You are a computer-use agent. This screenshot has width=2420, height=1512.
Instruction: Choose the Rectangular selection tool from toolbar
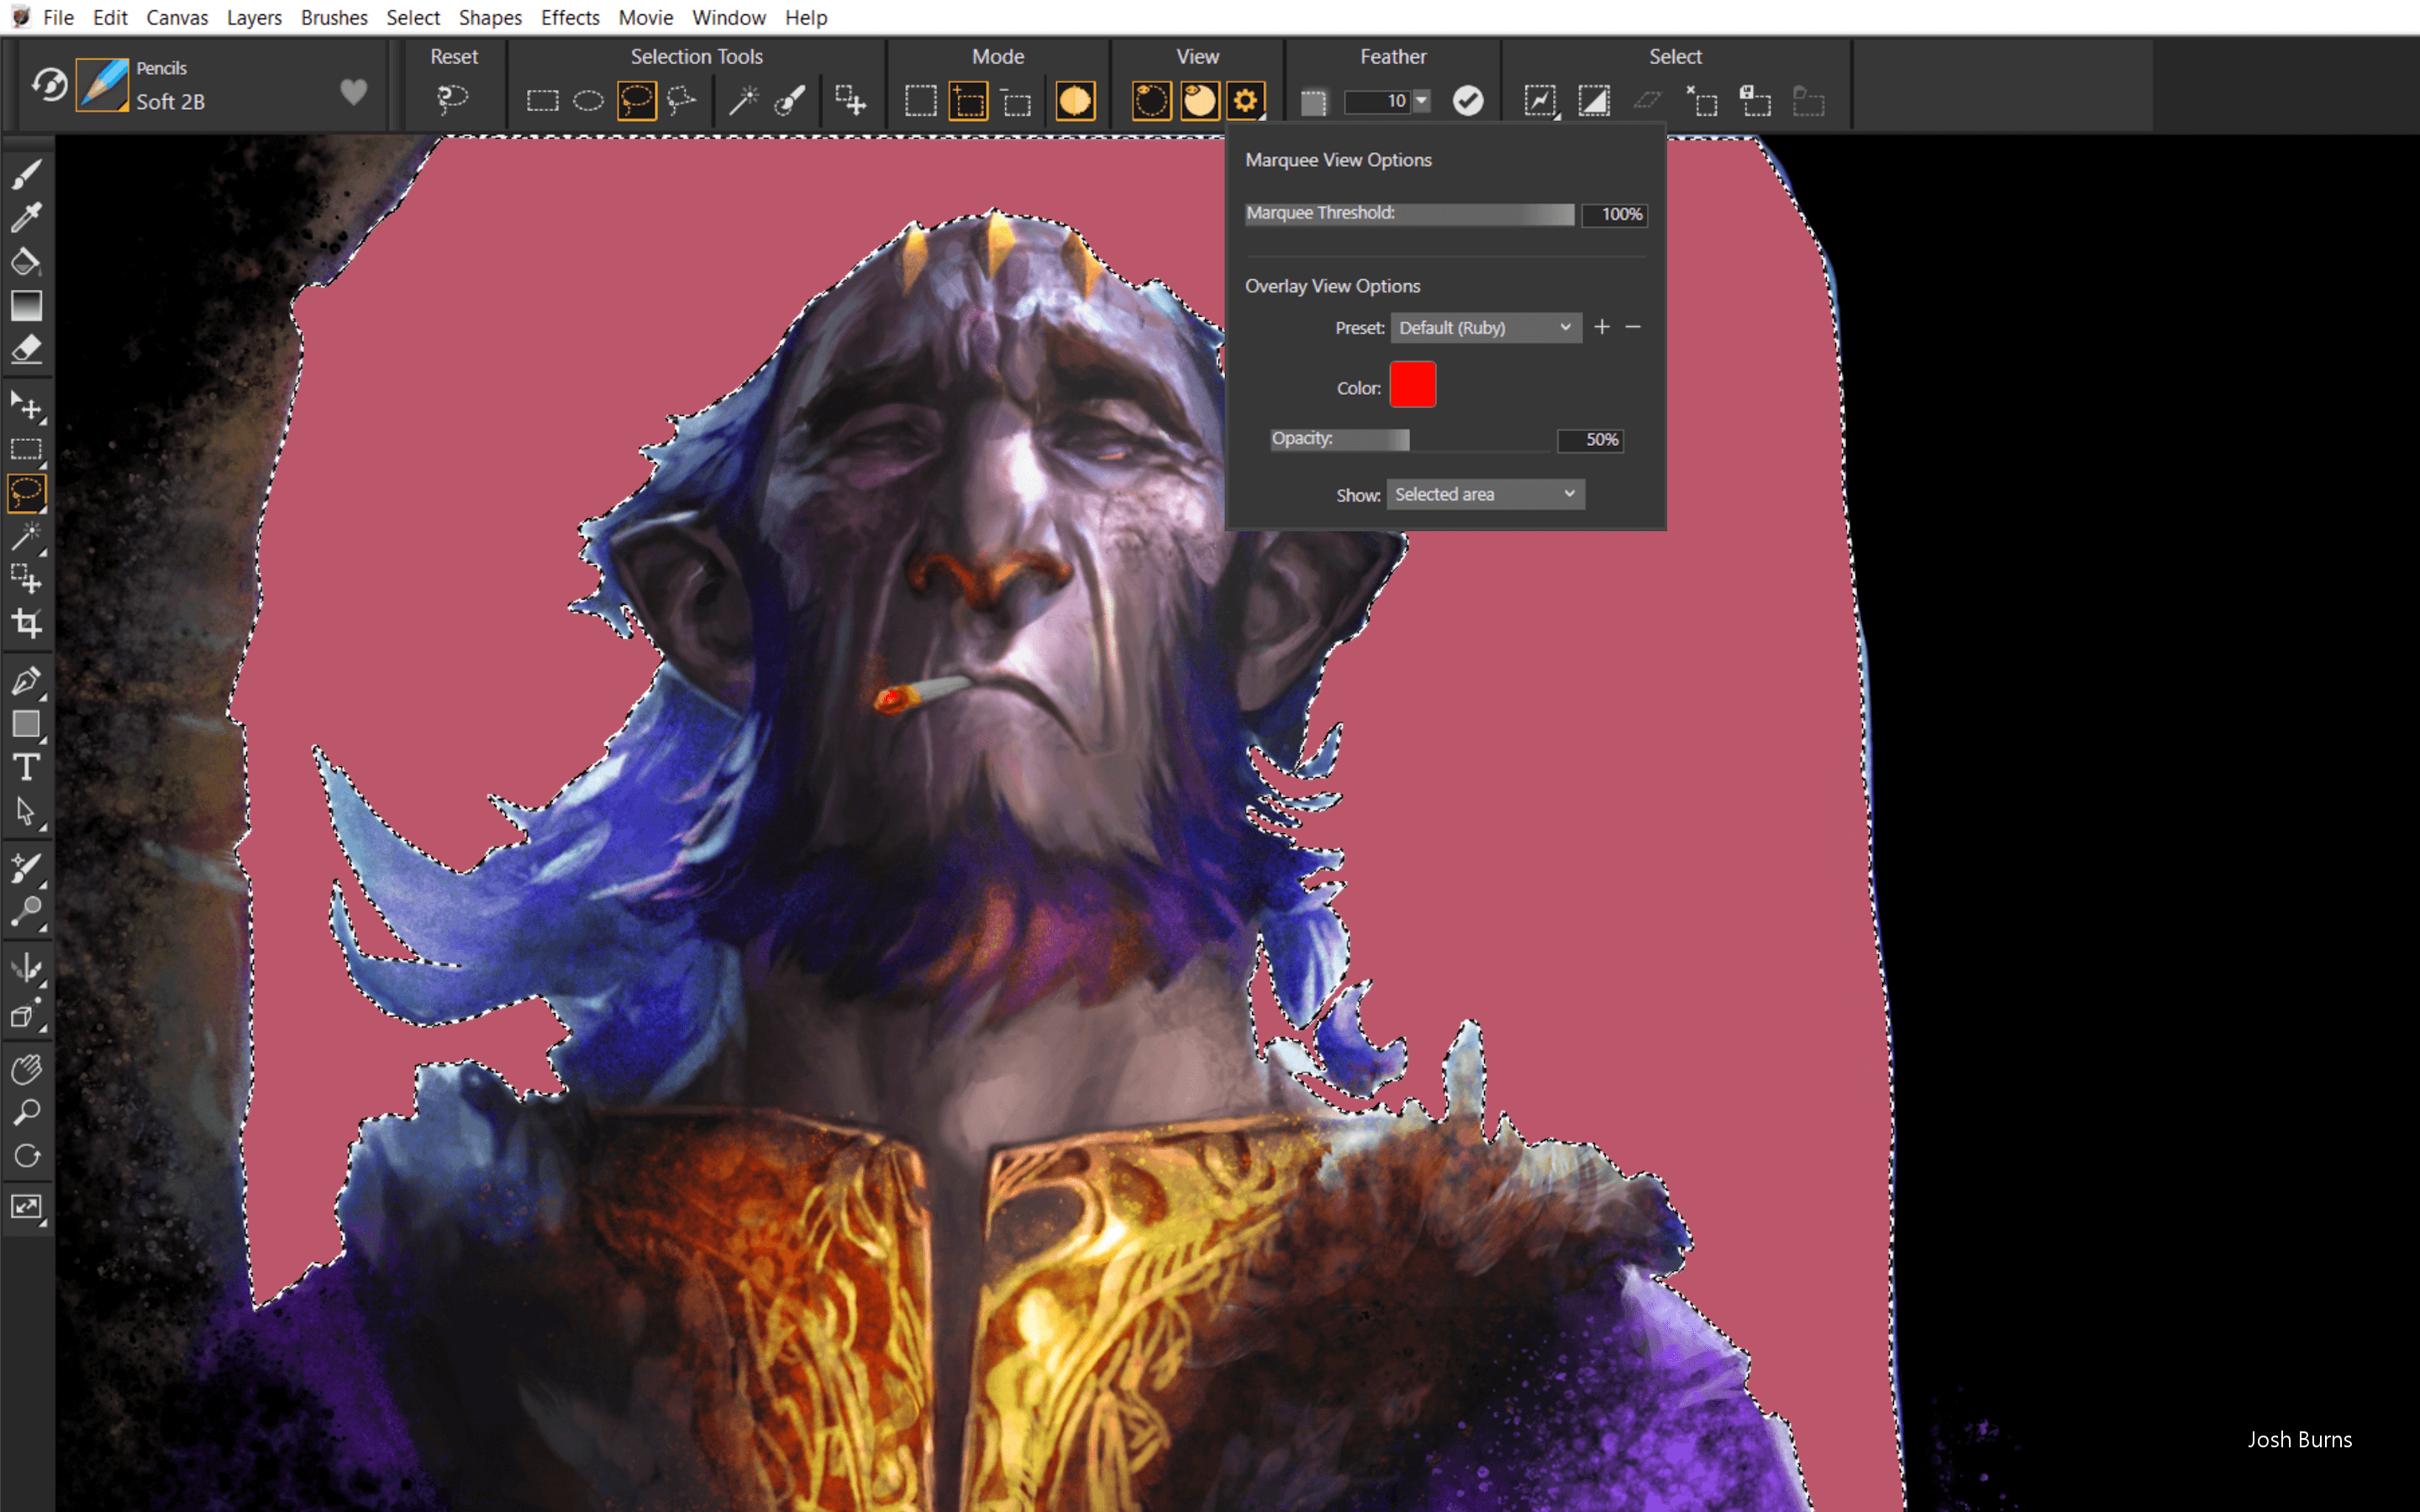pyautogui.click(x=543, y=100)
